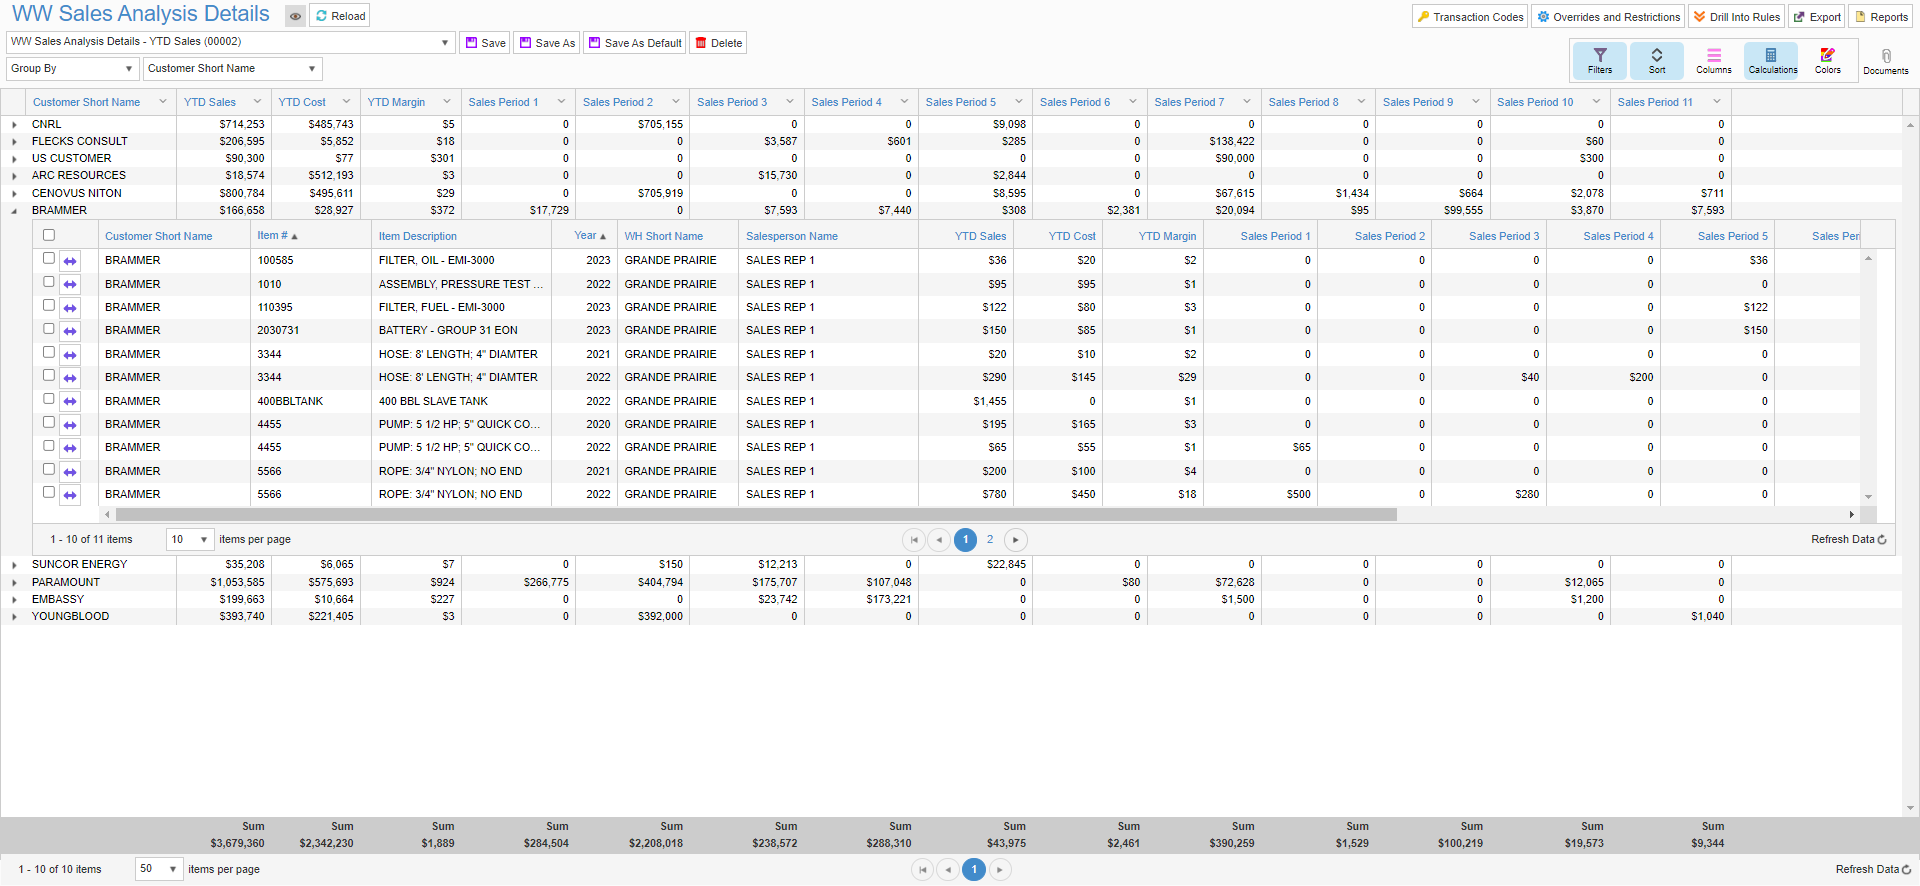Open the Documents attachment icon
This screenshot has height=886, width=1920.
[x=1885, y=61]
